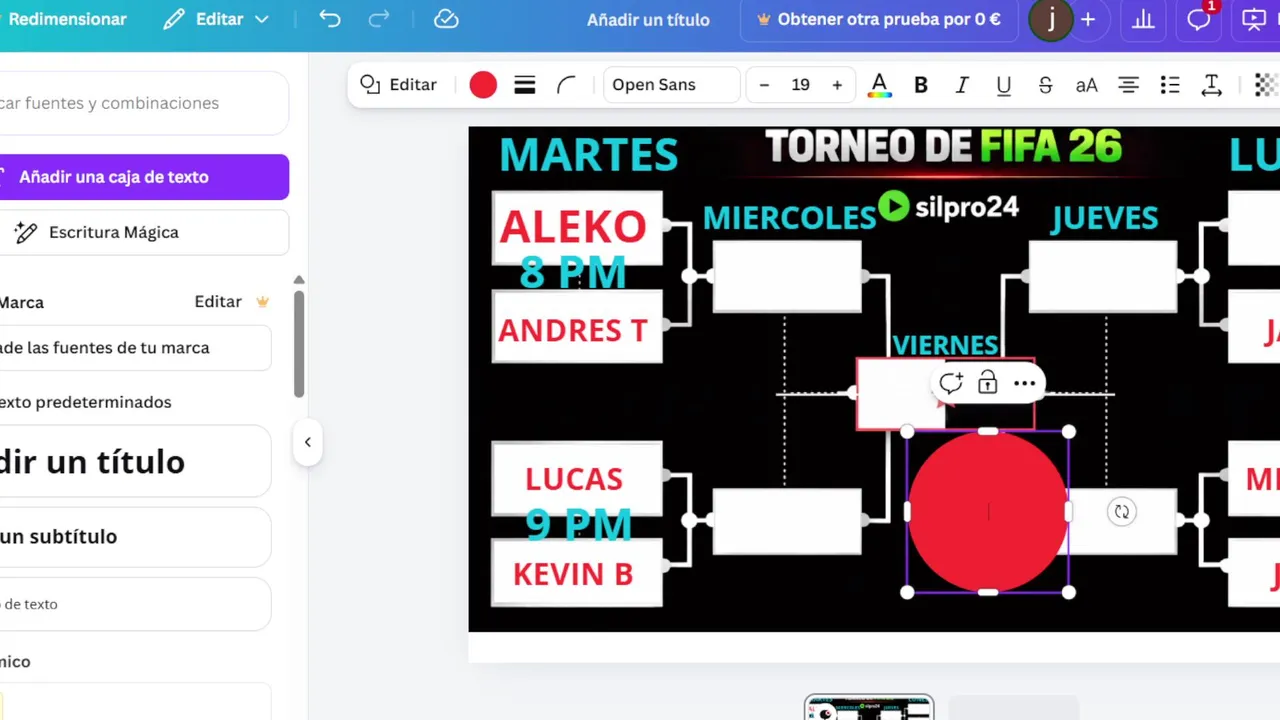The image size is (1280, 720).
Task: Select the ALEKO text on canvas
Action: 573,226
